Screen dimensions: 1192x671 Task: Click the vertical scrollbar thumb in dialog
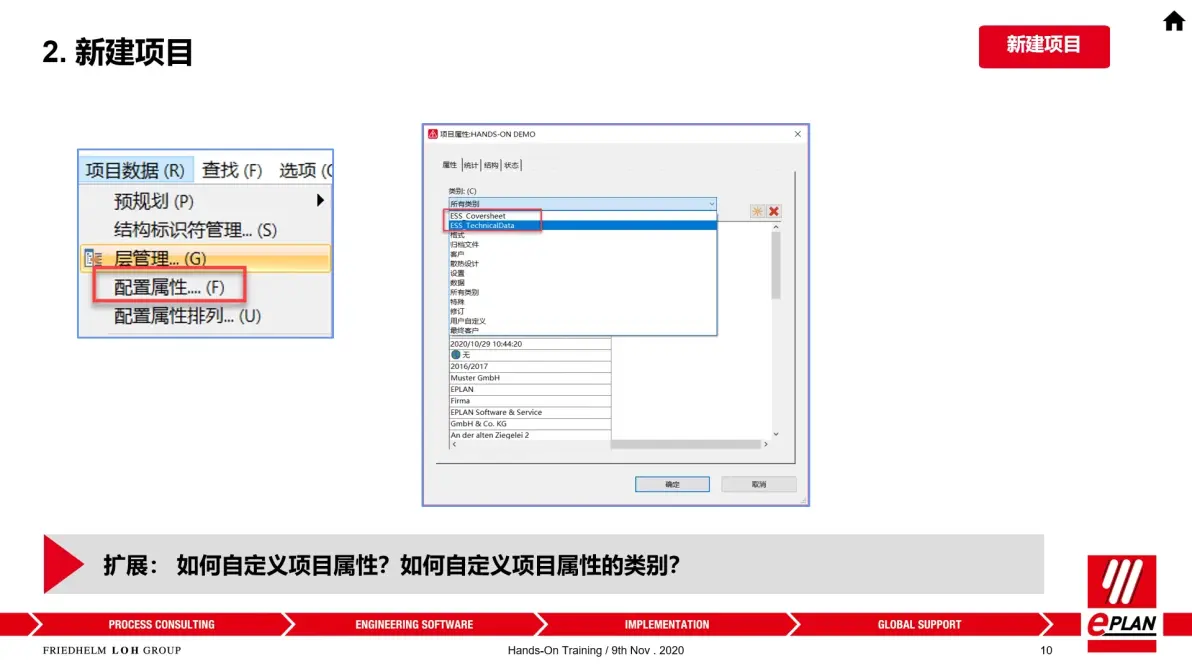(x=775, y=265)
